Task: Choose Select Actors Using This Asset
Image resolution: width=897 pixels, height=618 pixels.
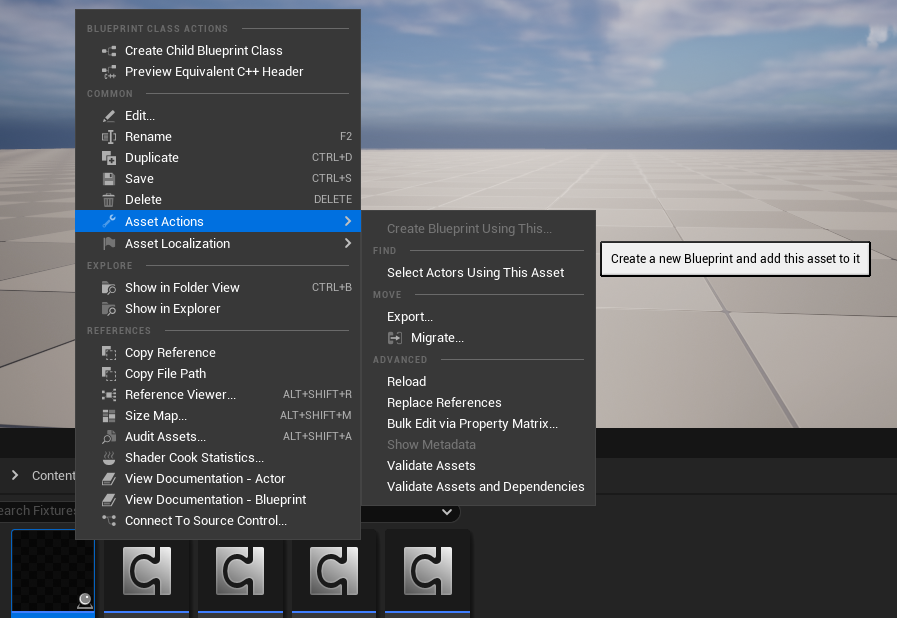Action: coord(475,273)
